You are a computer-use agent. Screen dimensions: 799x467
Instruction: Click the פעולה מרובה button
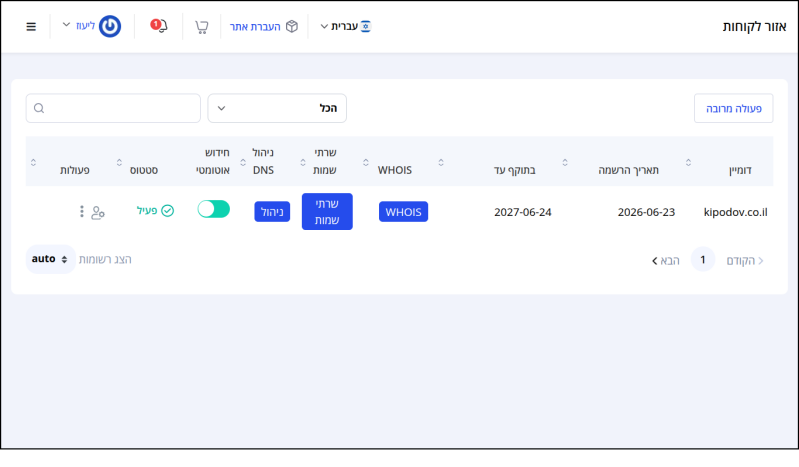point(733,108)
